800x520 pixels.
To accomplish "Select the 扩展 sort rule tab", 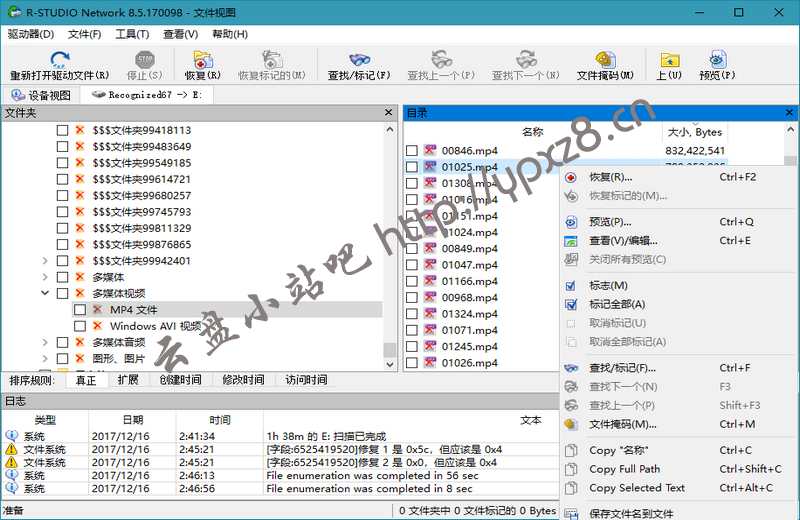I will click(x=128, y=380).
